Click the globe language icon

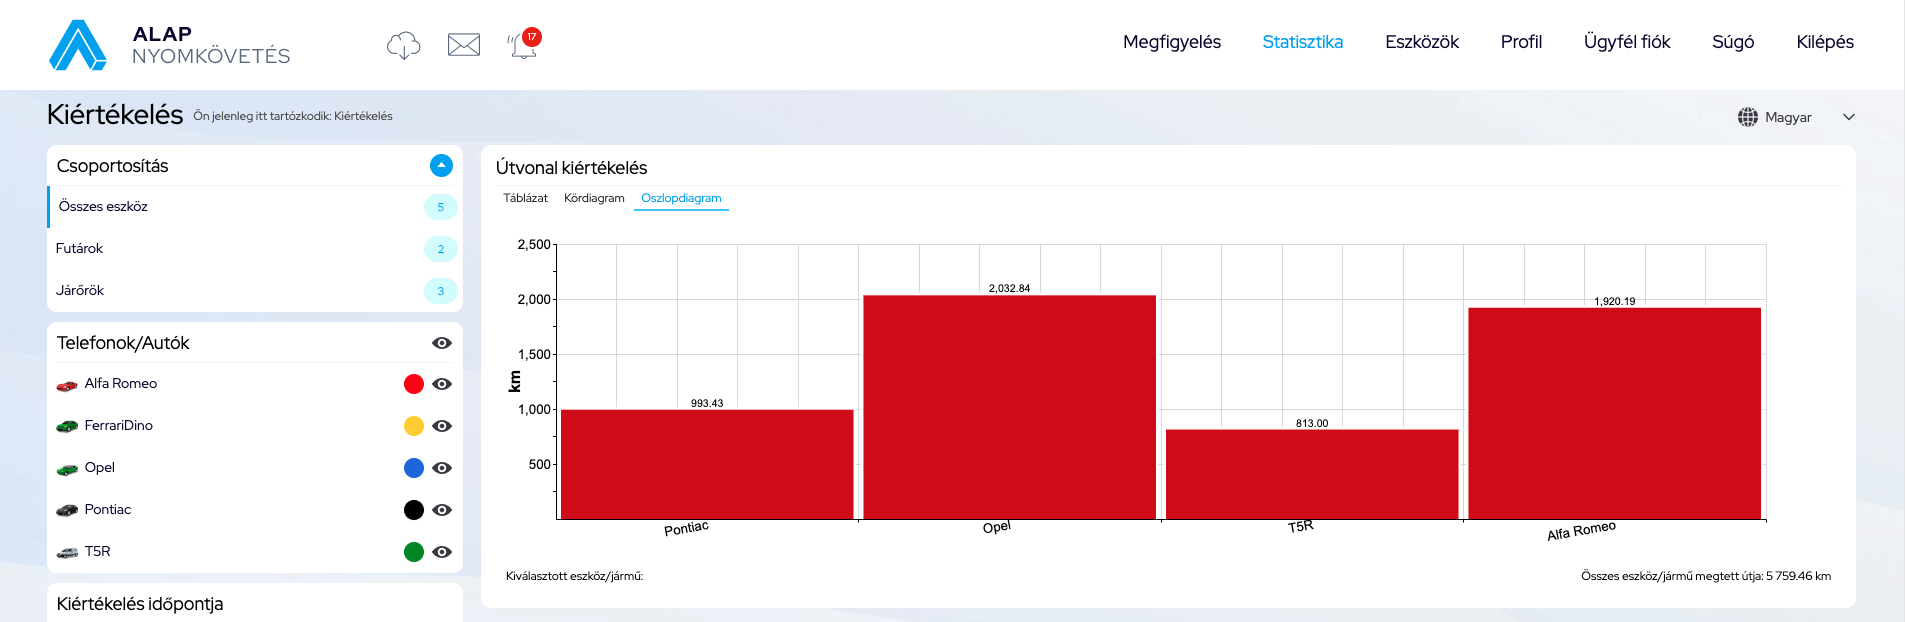[1747, 117]
